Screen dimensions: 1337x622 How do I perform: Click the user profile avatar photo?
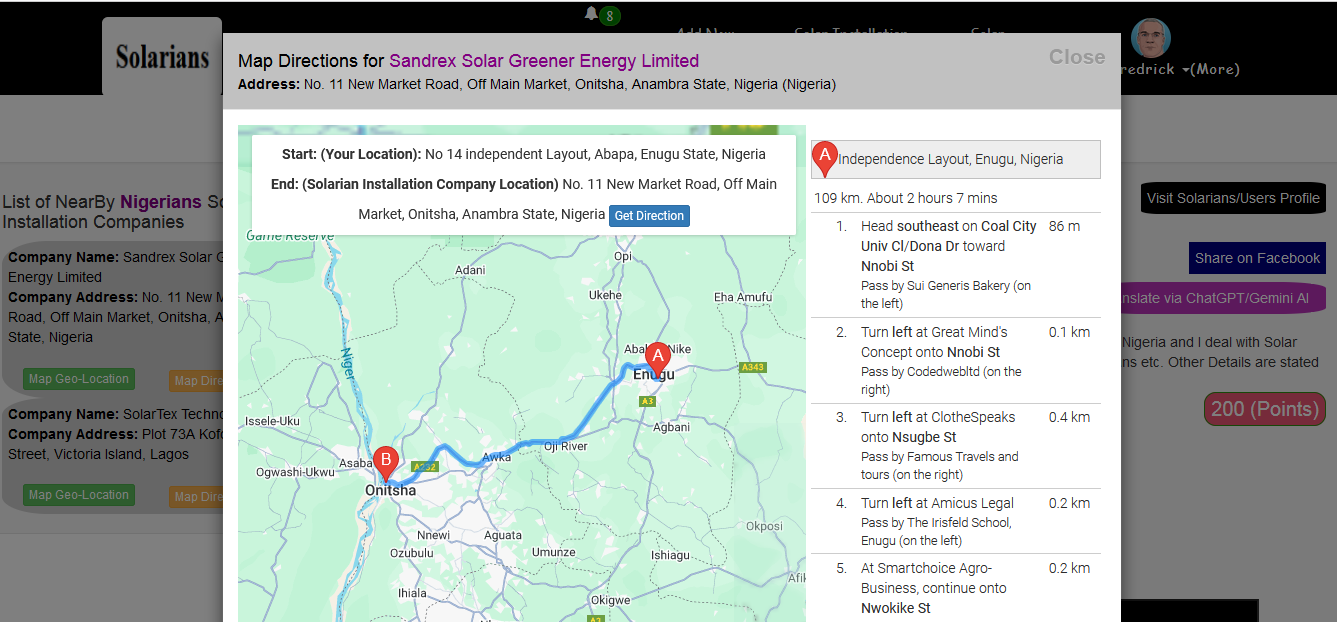click(x=1151, y=38)
